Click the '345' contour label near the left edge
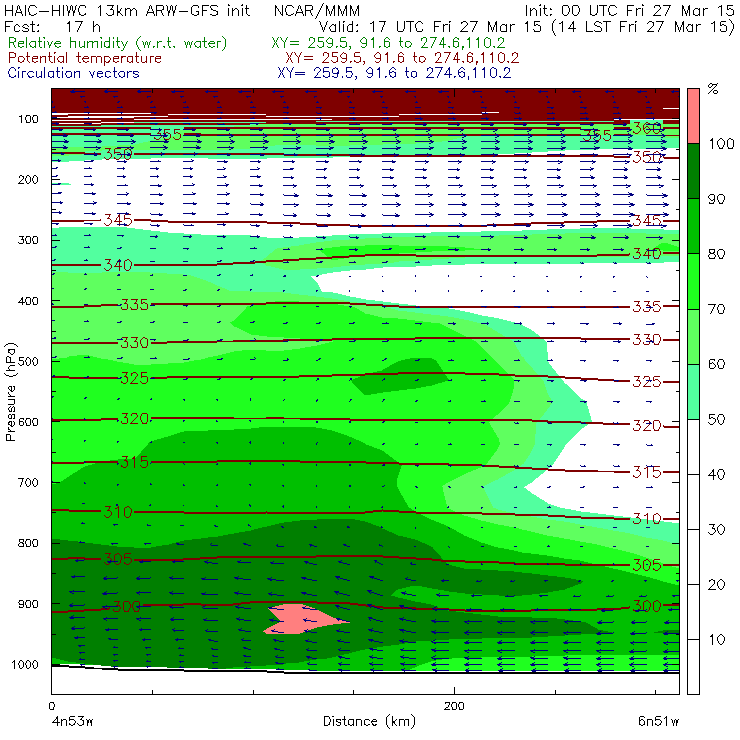The height and width of the screenshot is (740, 740). pos(118,220)
